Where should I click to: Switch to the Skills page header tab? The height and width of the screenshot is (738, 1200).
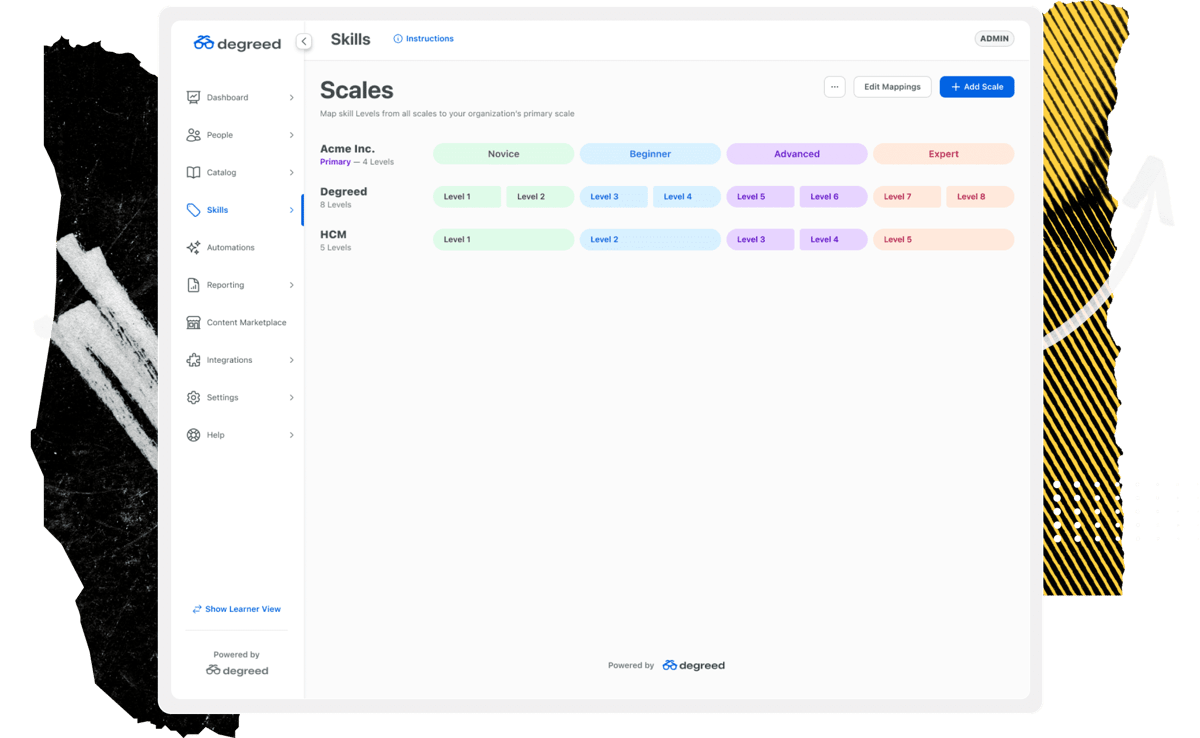click(350, 38)
